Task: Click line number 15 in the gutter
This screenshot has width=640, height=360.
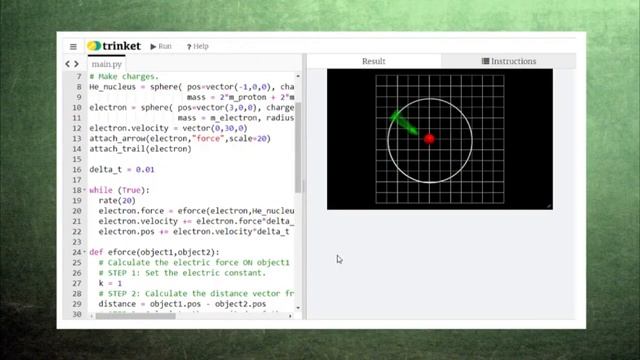Action: [x=77, y=159]
